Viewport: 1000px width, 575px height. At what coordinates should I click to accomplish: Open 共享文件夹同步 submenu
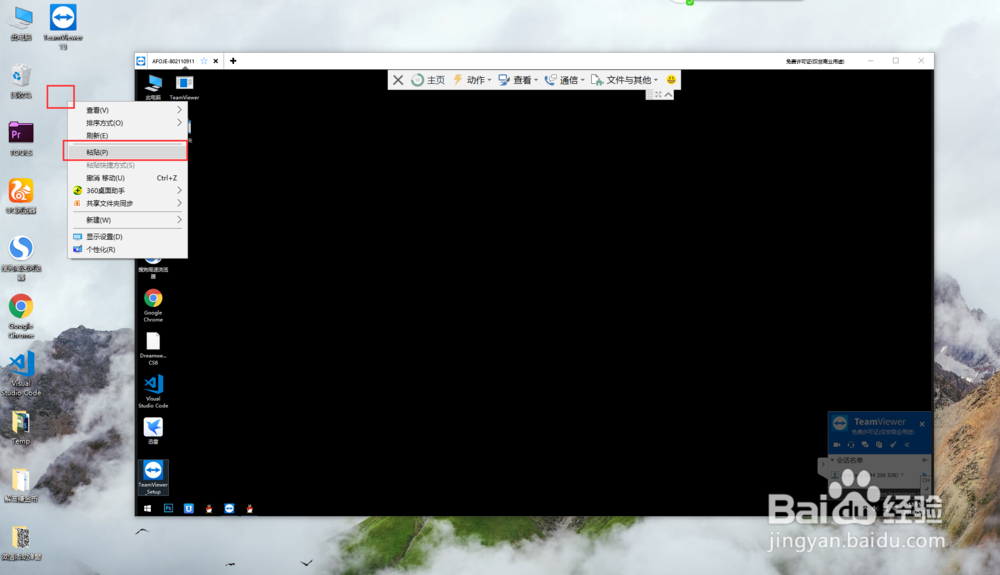coord(127,203)
